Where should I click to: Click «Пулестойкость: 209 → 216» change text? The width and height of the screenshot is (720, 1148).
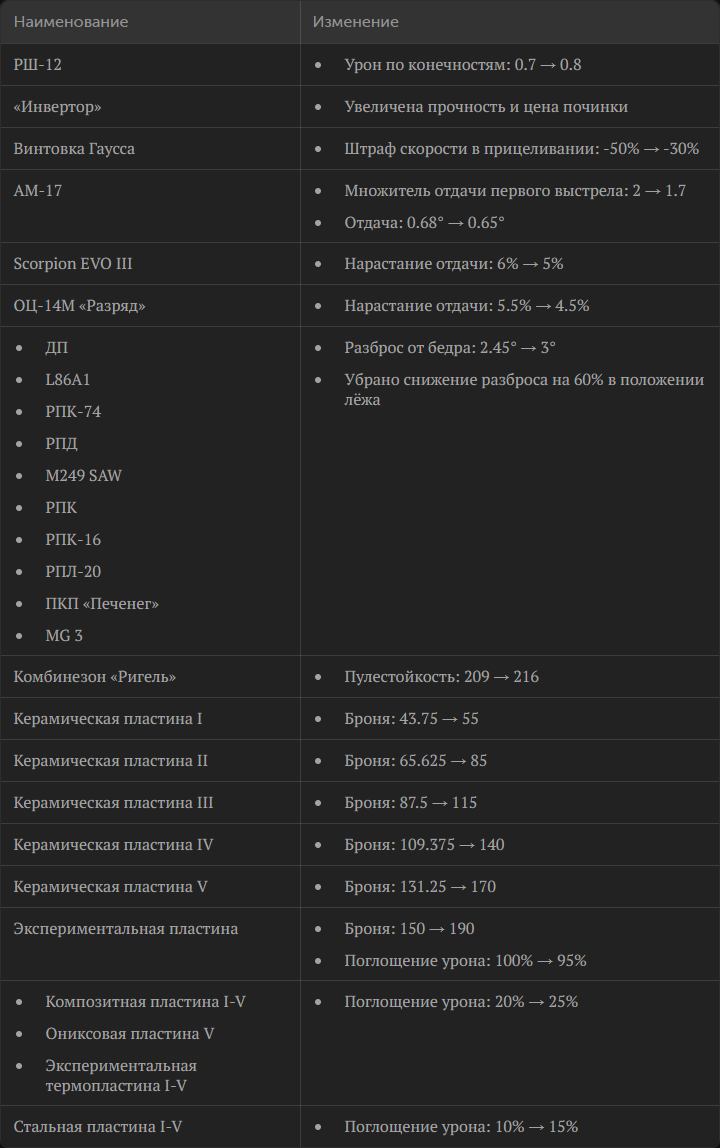point(442,676)
